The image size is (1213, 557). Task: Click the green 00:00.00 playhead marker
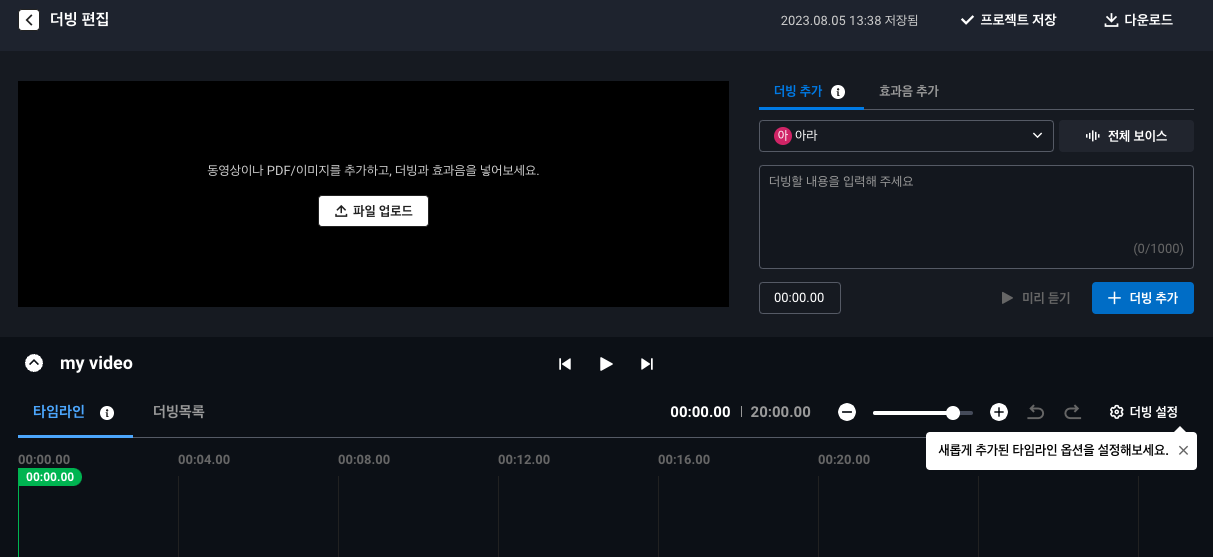pos(50,477)
